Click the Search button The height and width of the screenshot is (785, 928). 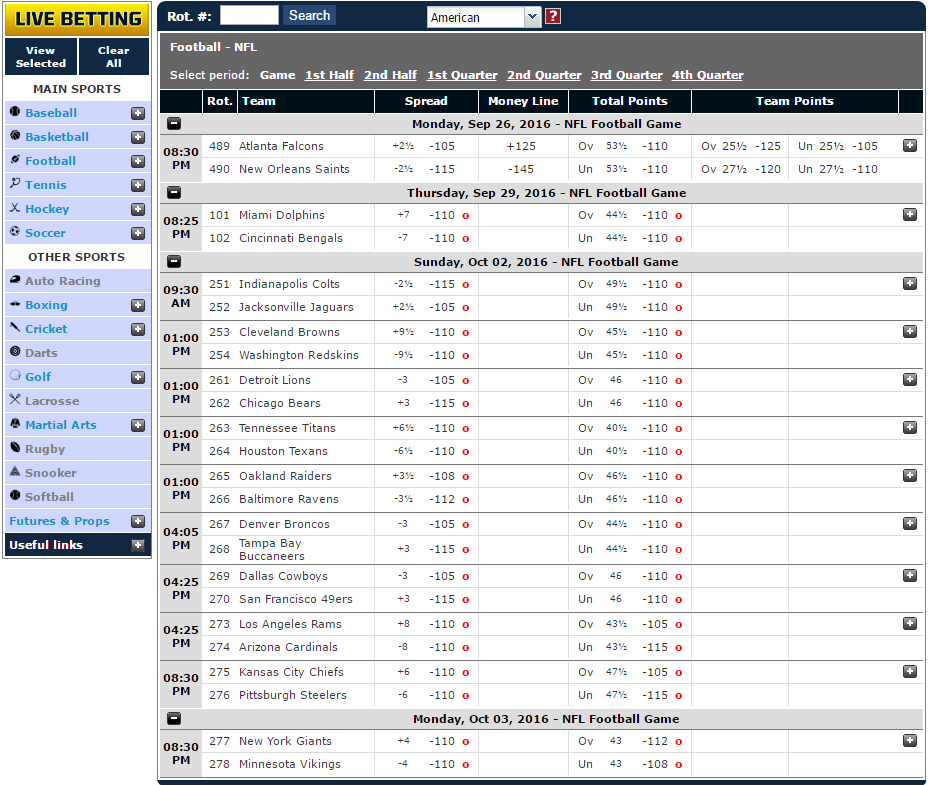310,15
